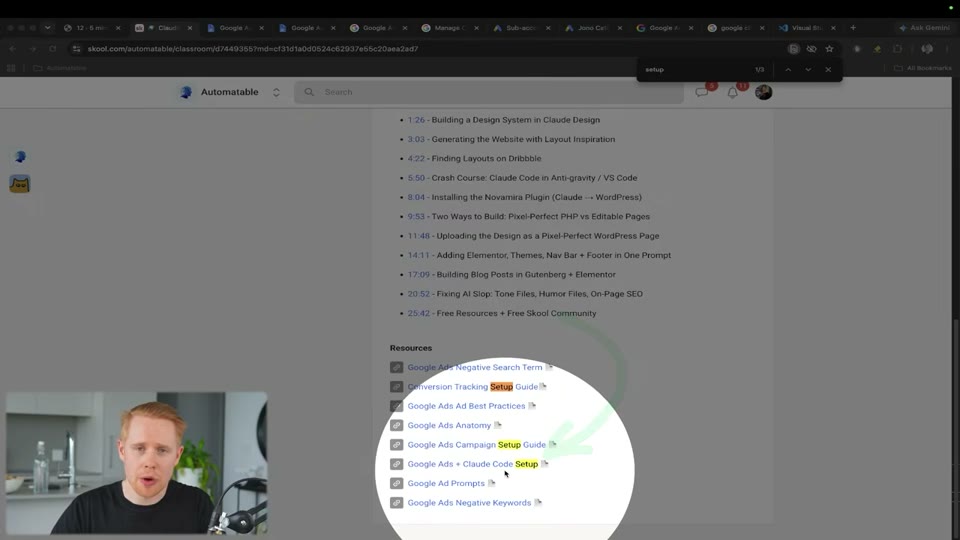Open Google Ads Anatomy resource
This screenshot has width=960, height=540.
click(x=449, y=426)
